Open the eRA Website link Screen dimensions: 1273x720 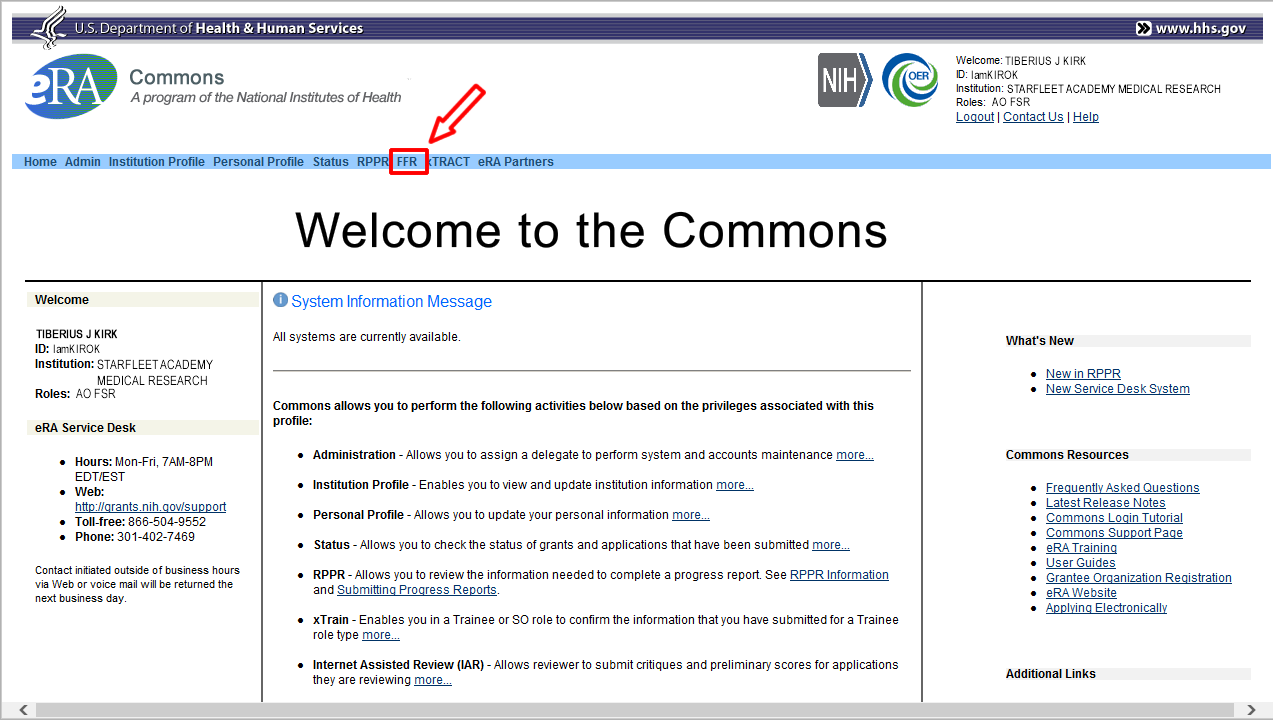pos(1081,593)
